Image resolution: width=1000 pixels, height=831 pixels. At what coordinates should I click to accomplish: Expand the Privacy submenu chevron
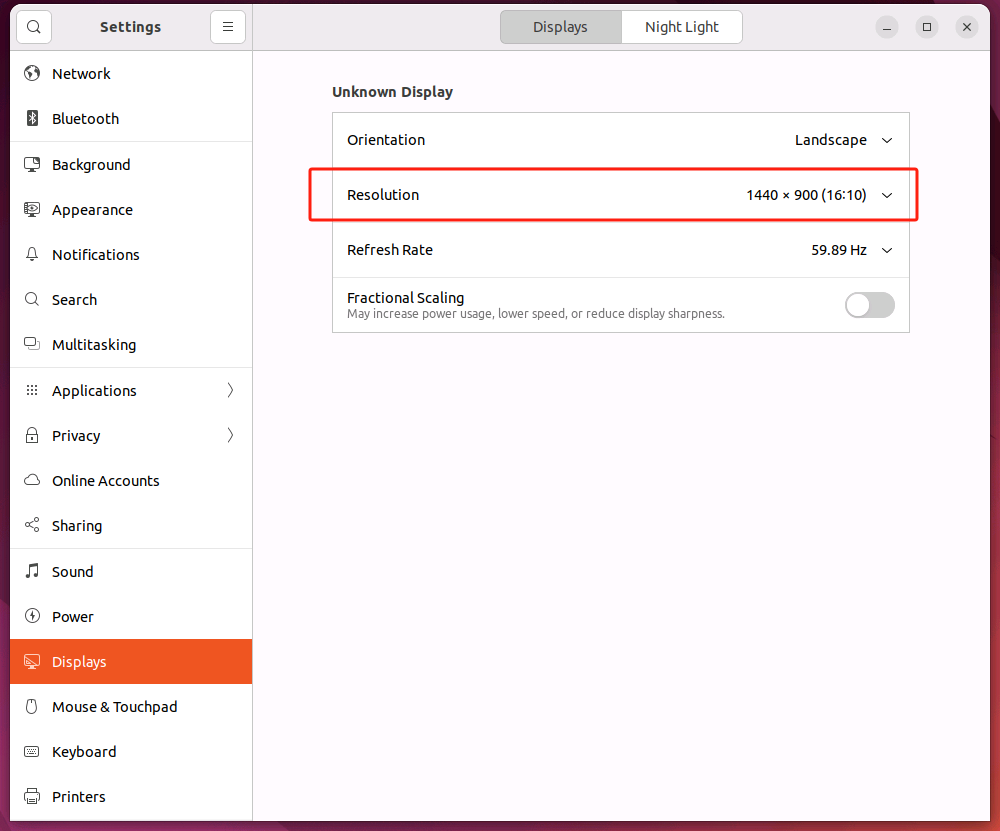pos(230,436)
